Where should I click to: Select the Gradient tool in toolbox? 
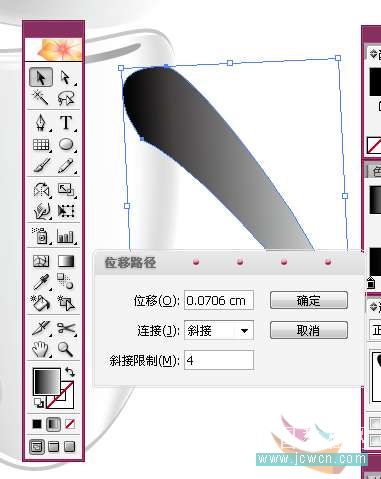pyautogui.click(x=66, y=261)
